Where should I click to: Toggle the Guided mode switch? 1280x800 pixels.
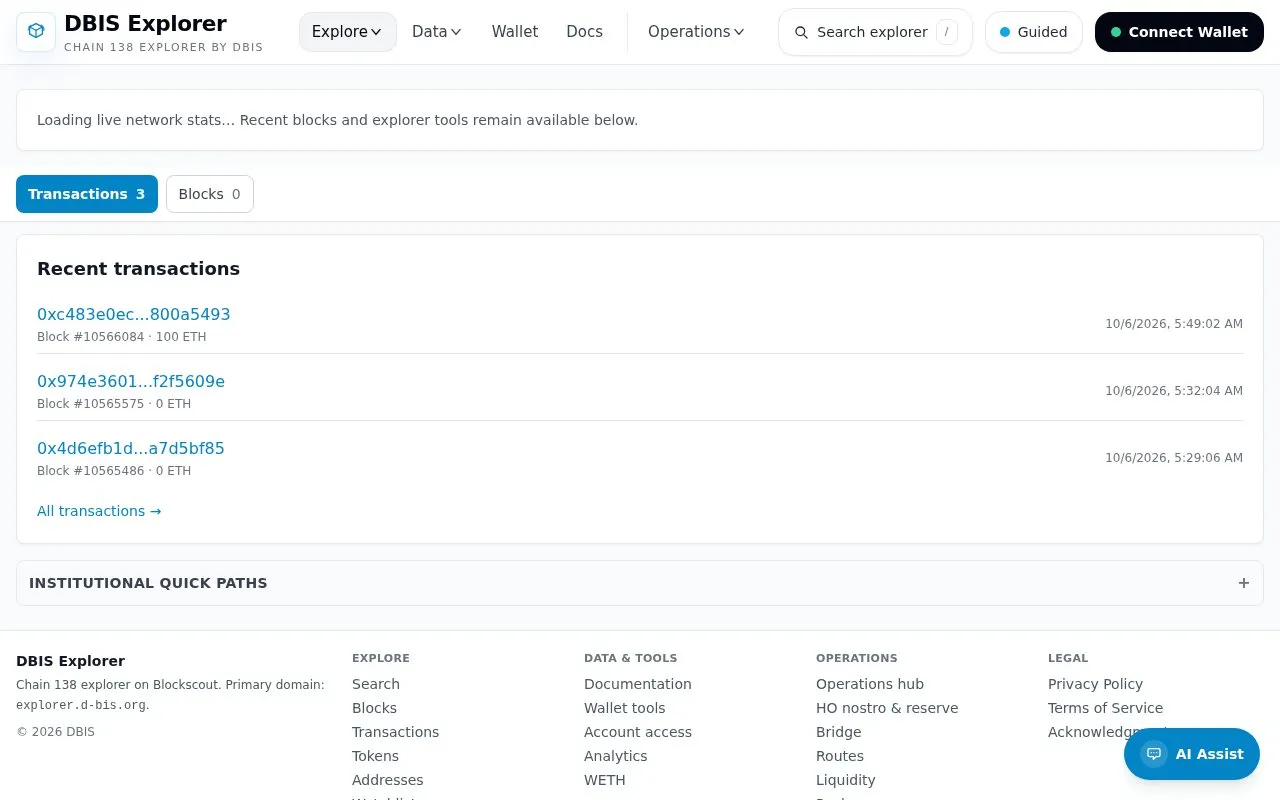click(1034, 32)
